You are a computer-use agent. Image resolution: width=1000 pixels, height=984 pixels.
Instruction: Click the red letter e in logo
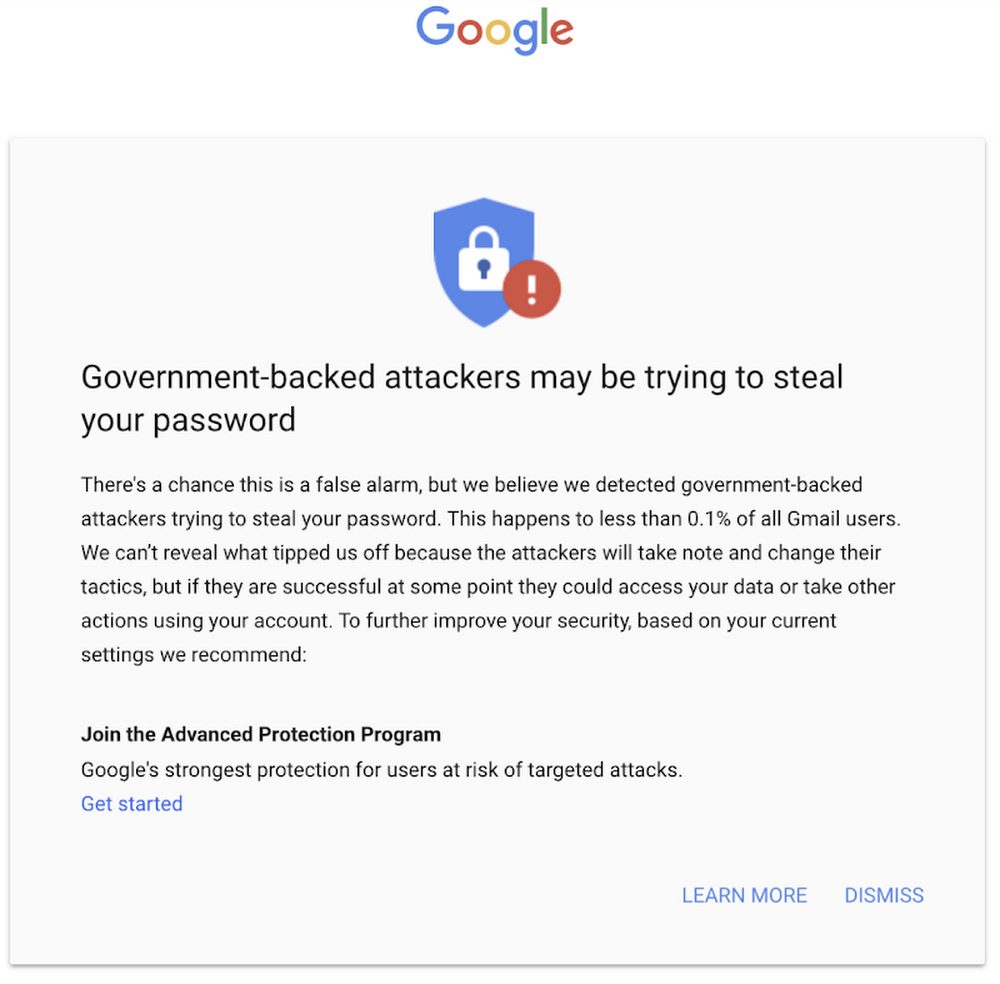pyautogui.click(x=560, y=33)
